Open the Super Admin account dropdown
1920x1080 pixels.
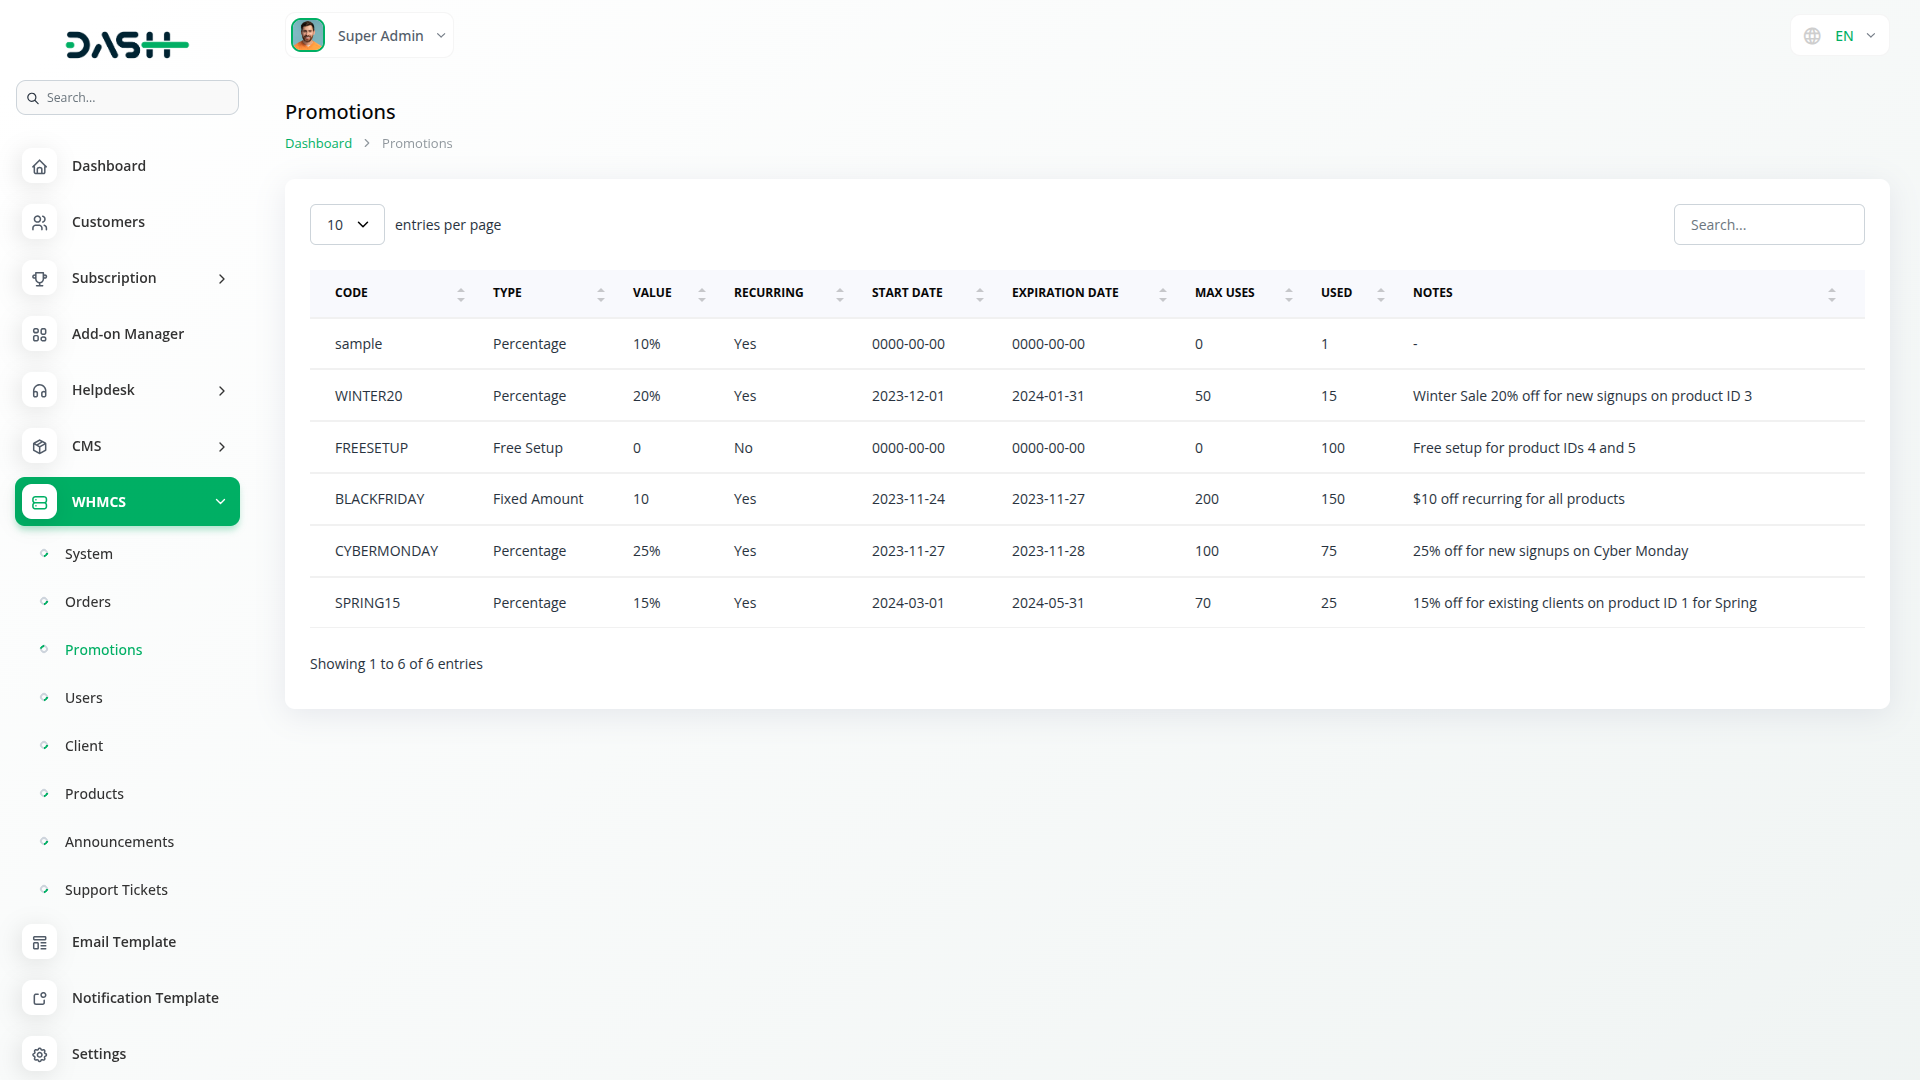tap(370, 36)
